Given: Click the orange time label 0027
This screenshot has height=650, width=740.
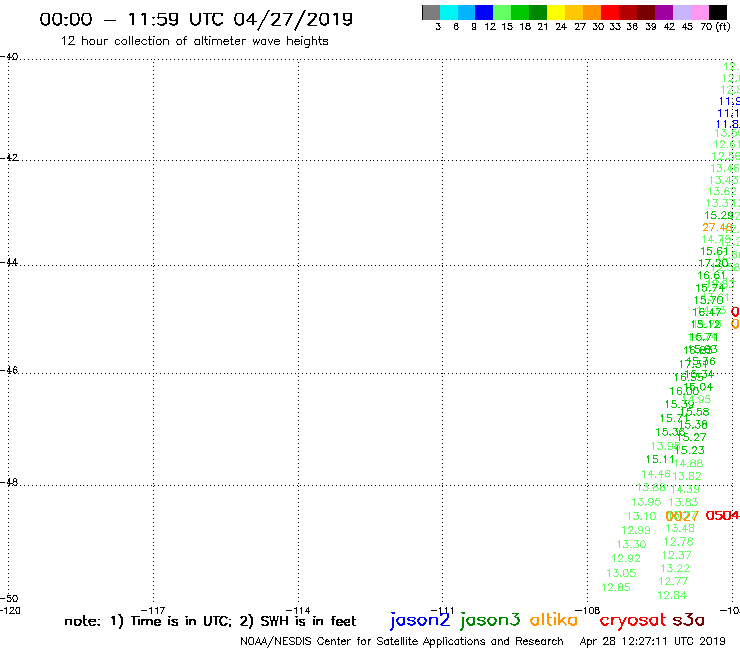Looking at the screenshot, I should 681,516.
